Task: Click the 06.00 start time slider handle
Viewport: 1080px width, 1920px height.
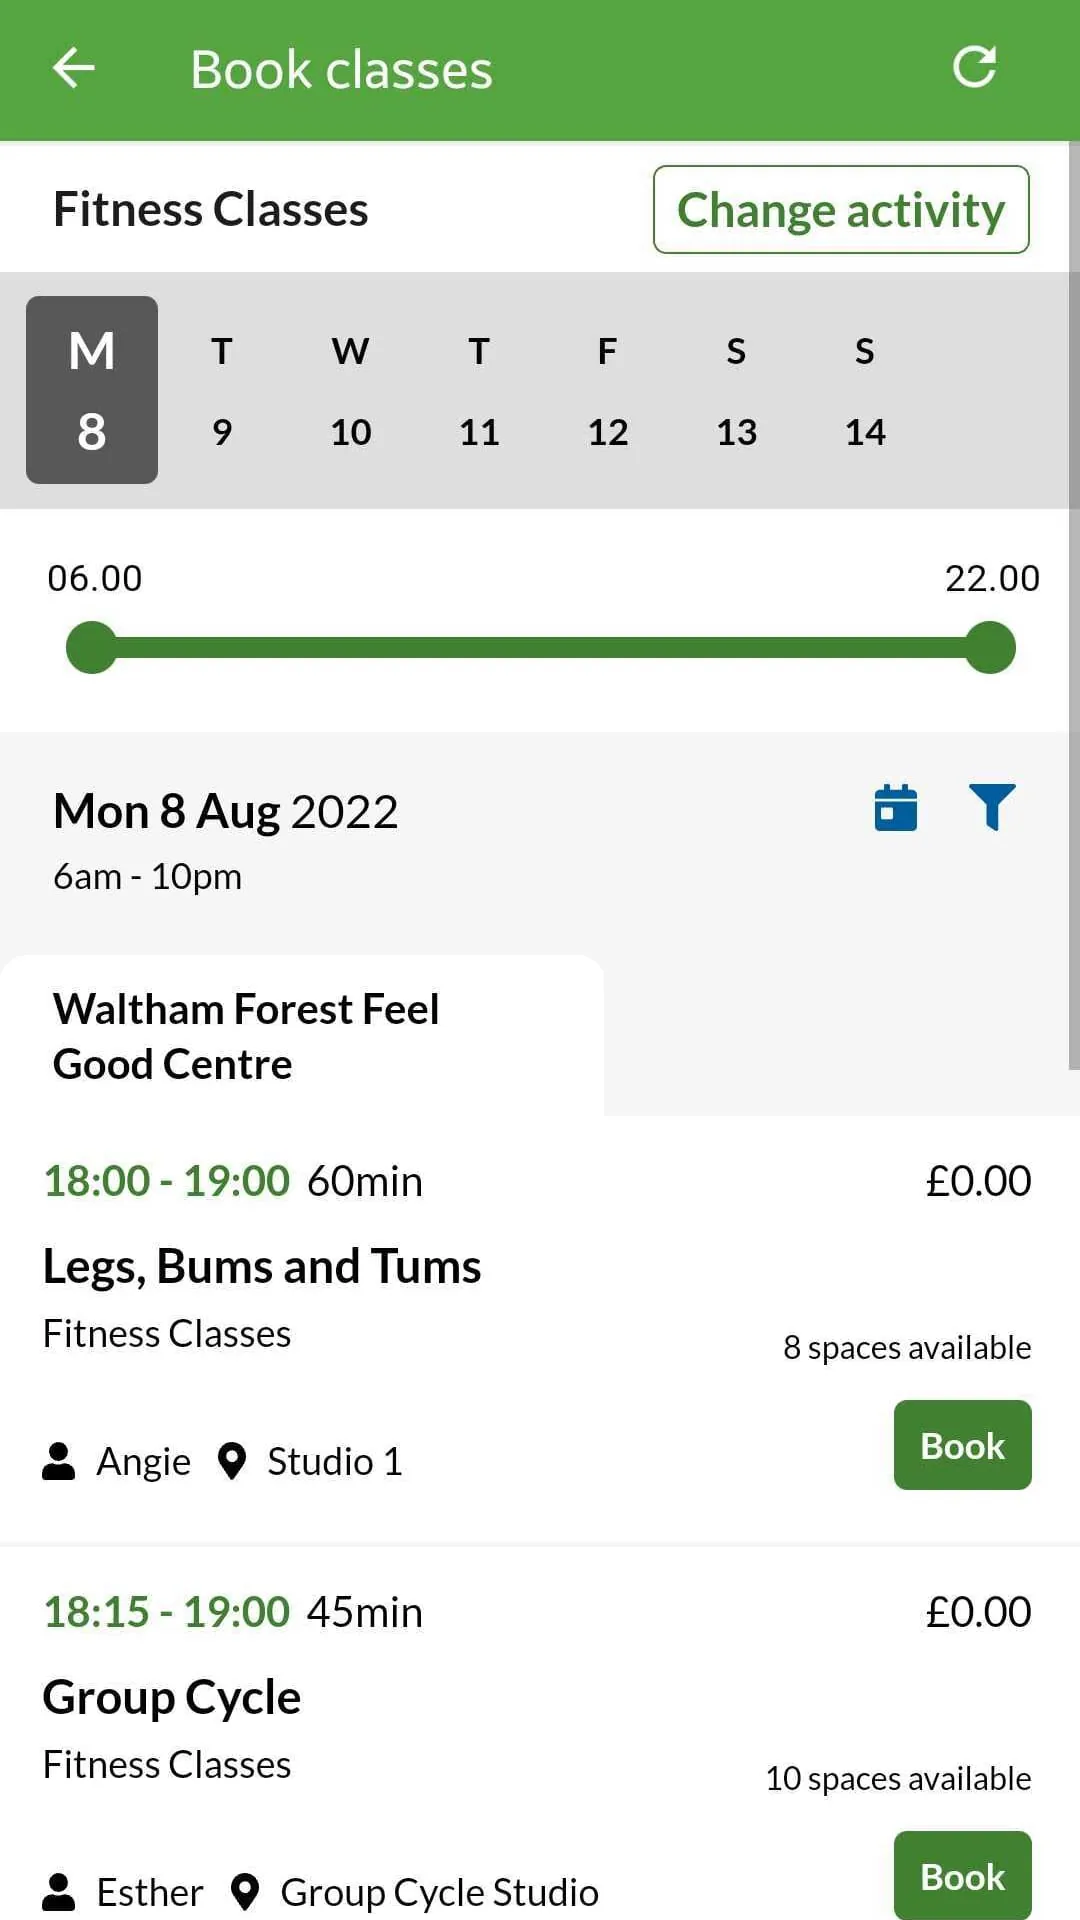Action: pyautogui.click(x=92, y=648)
